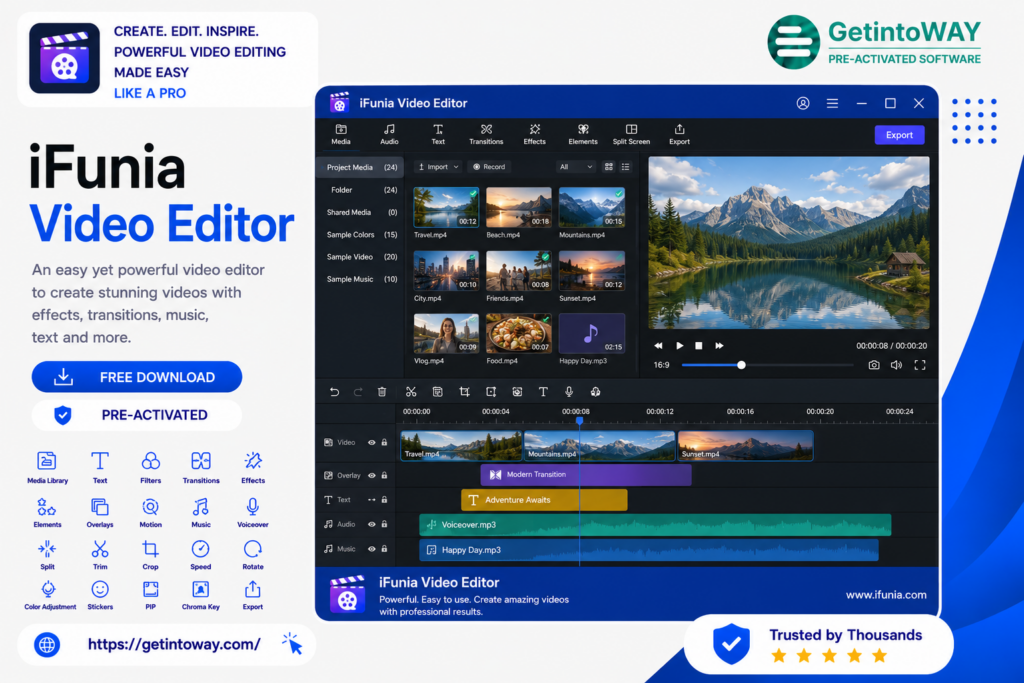
Task: Click the Color Adjustment feature icon
Action: point(50,596)
